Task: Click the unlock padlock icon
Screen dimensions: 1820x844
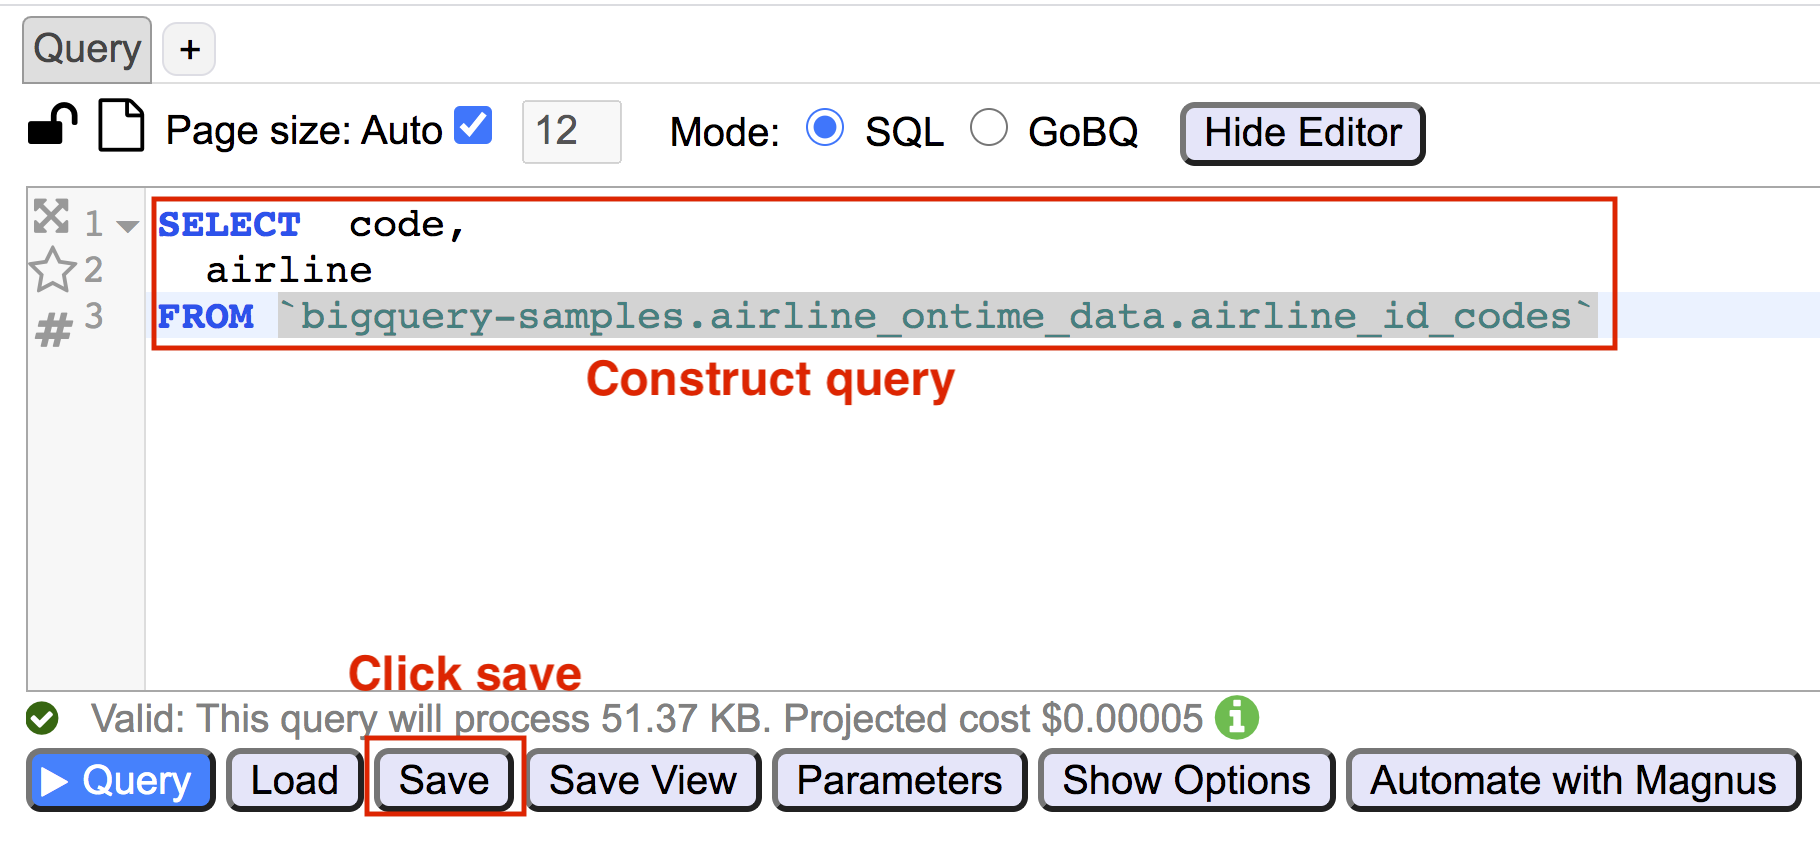Action: (x=53, y=127)
